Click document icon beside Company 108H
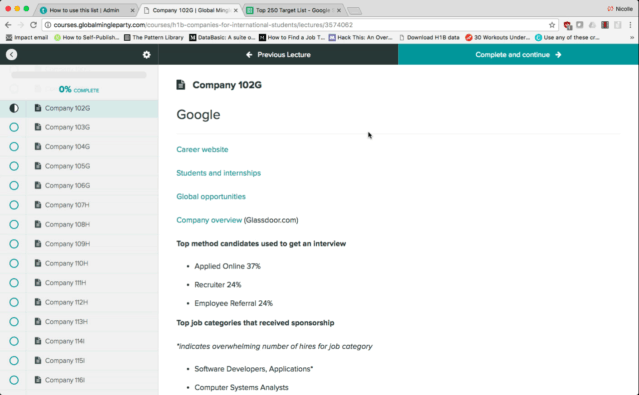 pyautogui.click(x=38, y=224)
